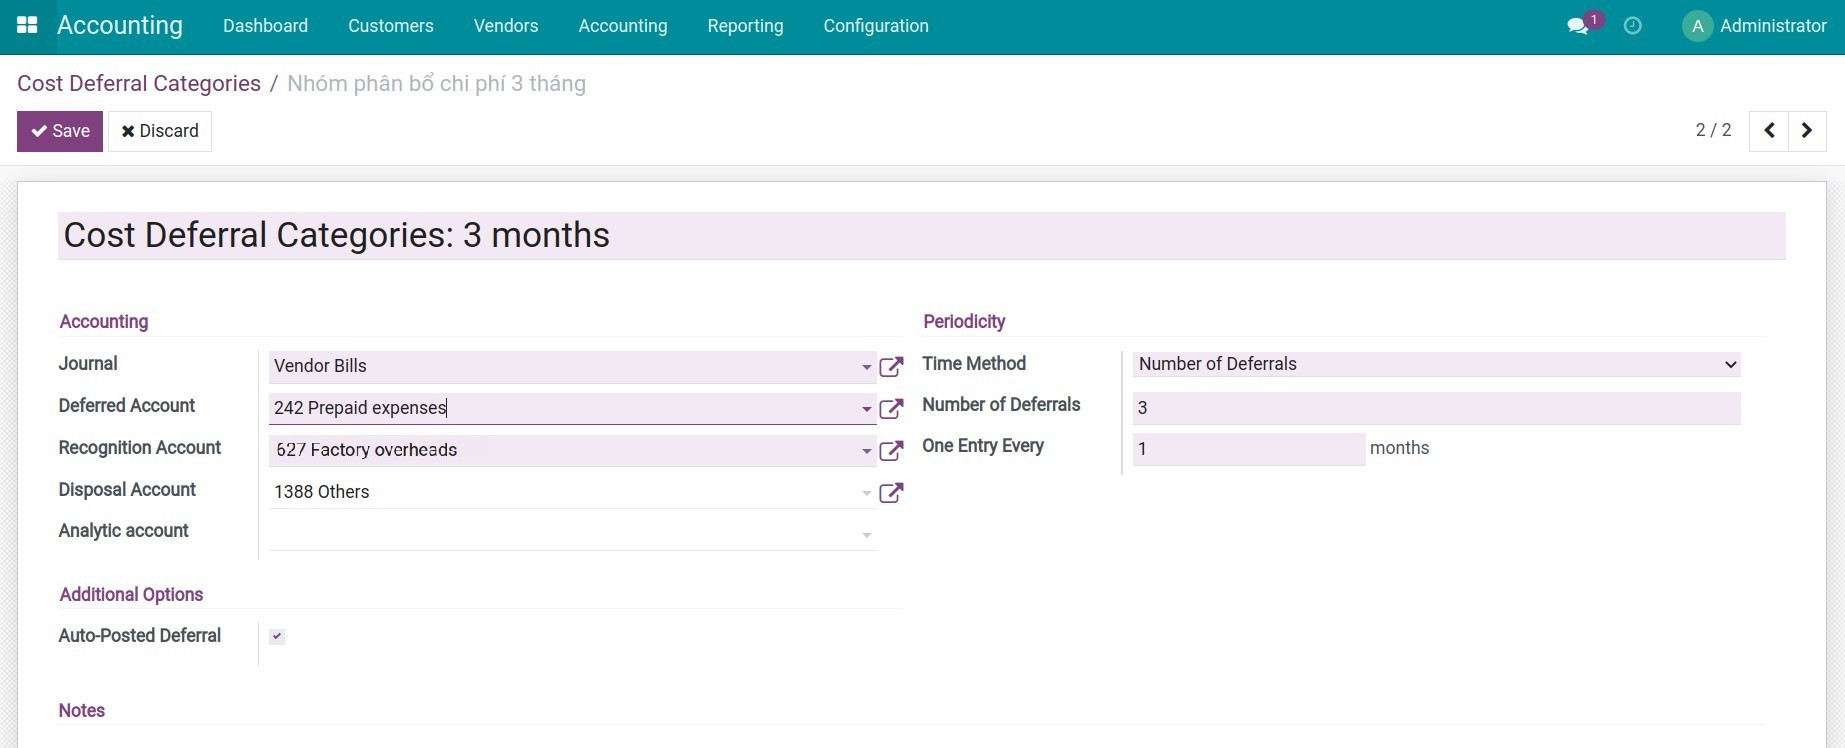Expand the Journal Vendor Bills dropdown

tap(866, 367)
